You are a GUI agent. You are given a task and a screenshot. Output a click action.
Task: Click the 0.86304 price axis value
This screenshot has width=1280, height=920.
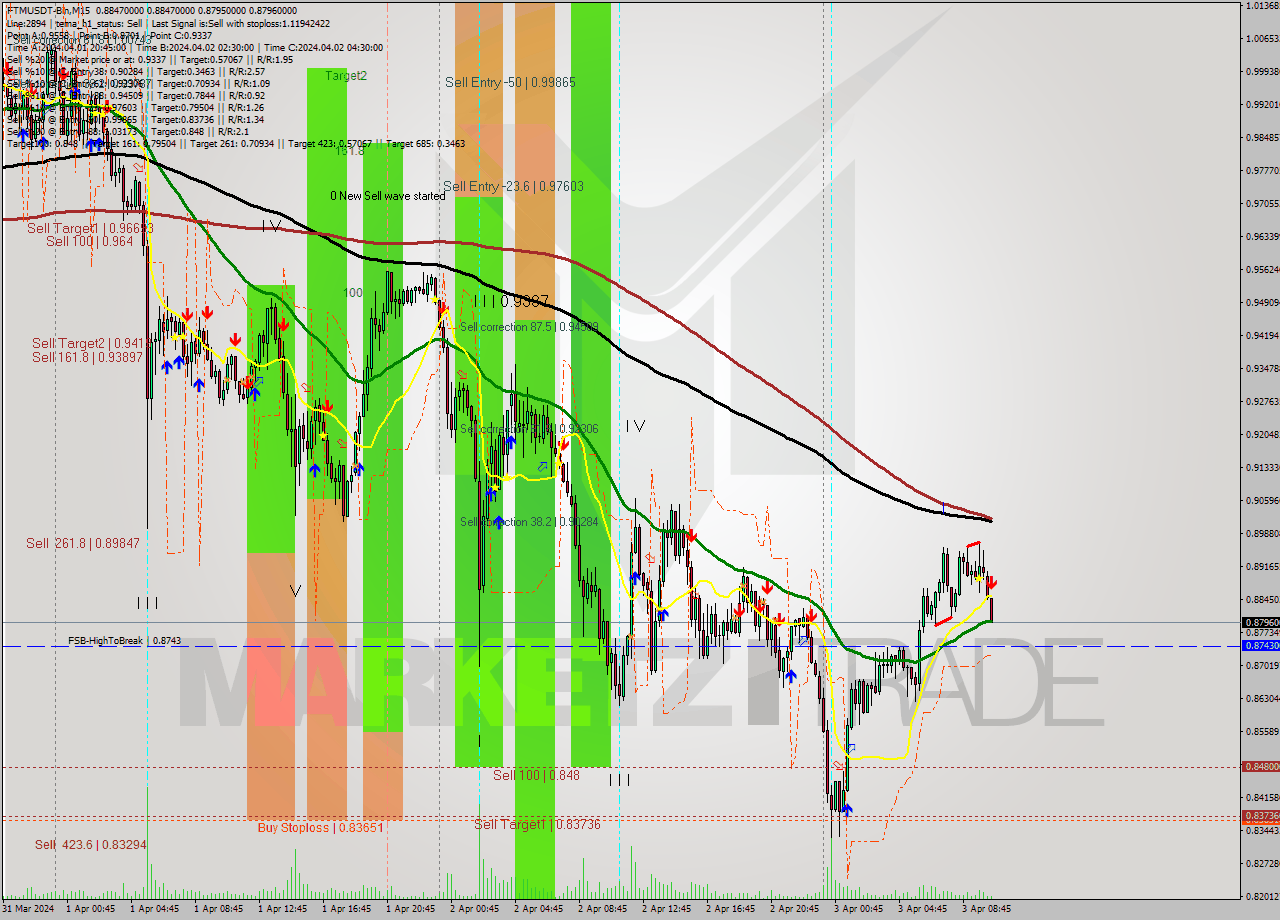(1263, 698)
